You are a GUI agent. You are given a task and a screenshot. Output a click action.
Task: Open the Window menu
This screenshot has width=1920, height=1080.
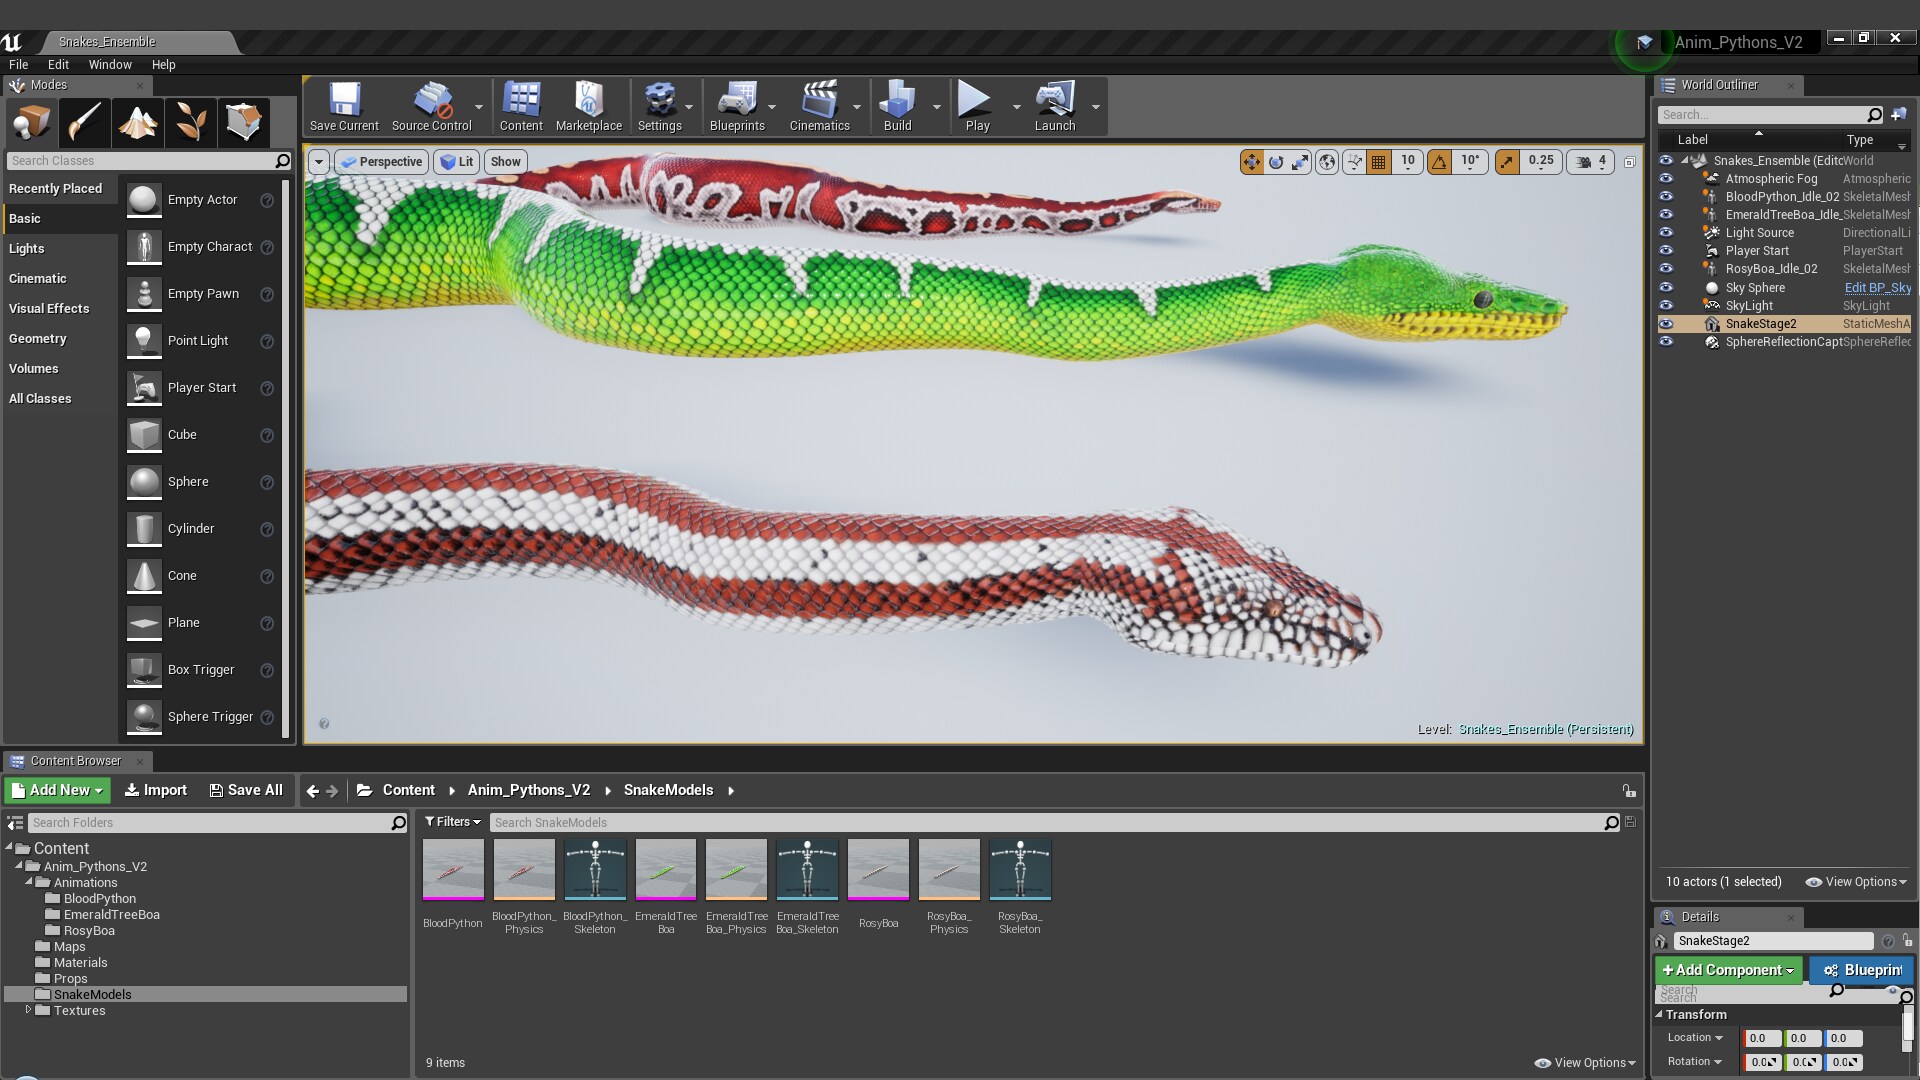click(x=110, y=64)
